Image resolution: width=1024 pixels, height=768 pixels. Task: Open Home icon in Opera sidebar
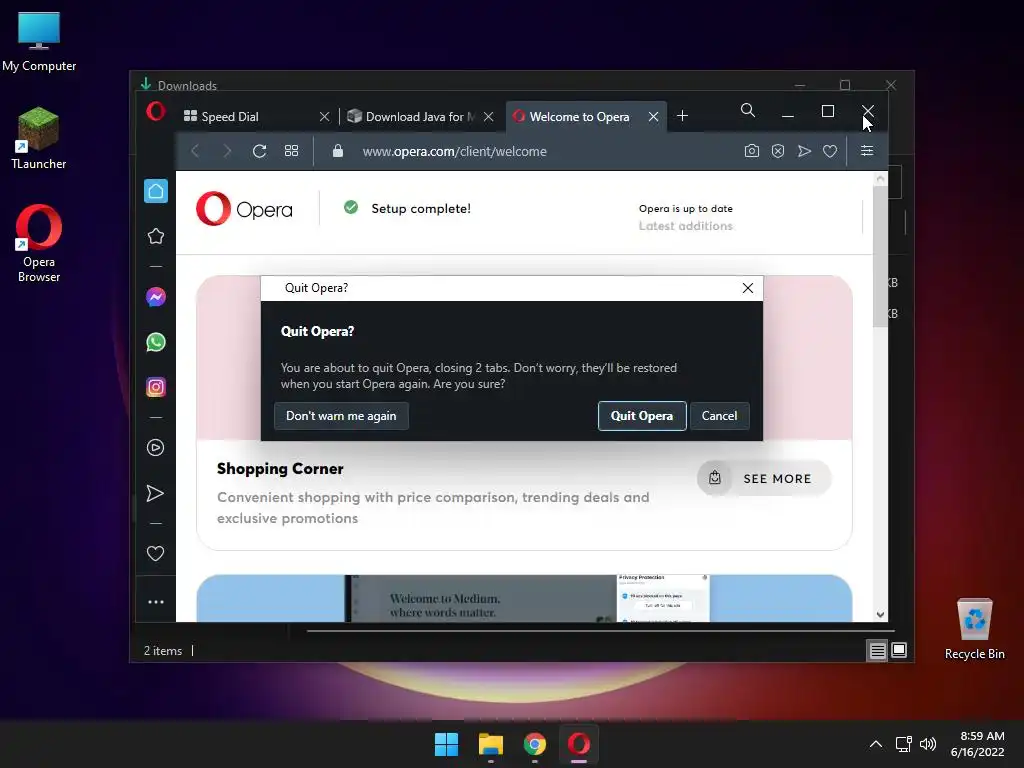(x=155, y=191)
